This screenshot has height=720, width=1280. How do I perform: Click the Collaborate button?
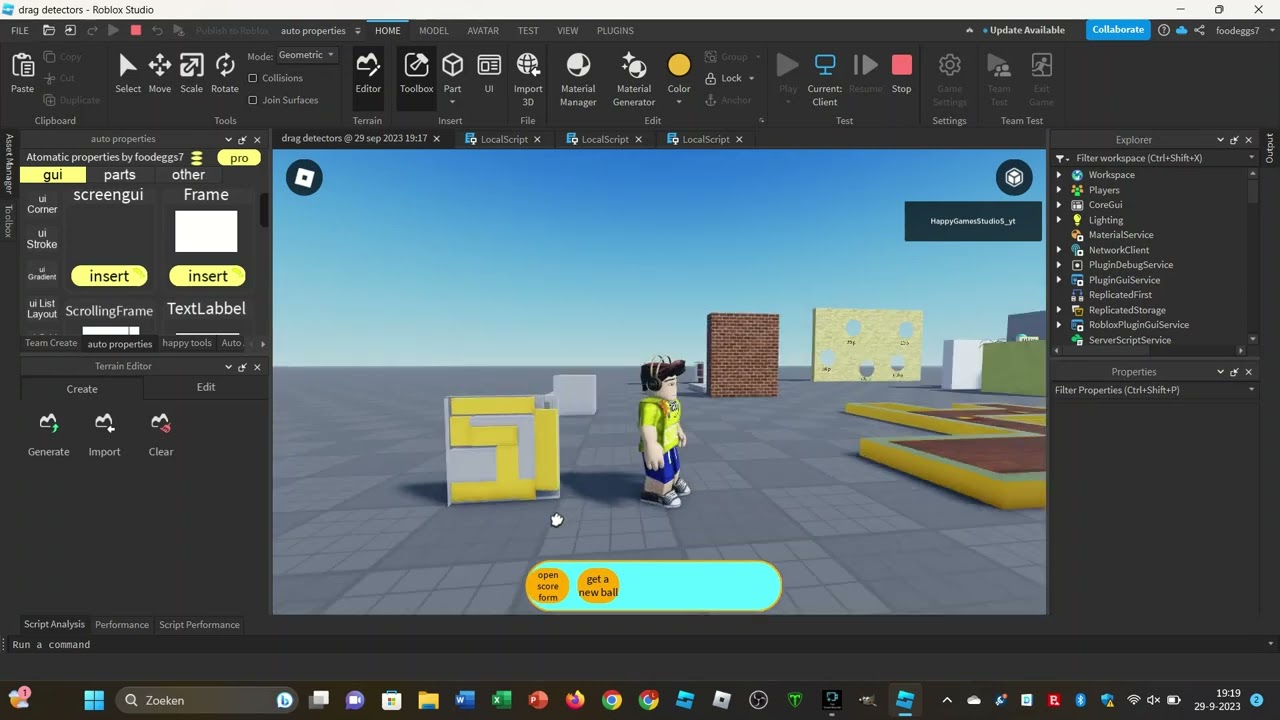click(x=1118, y=30)
